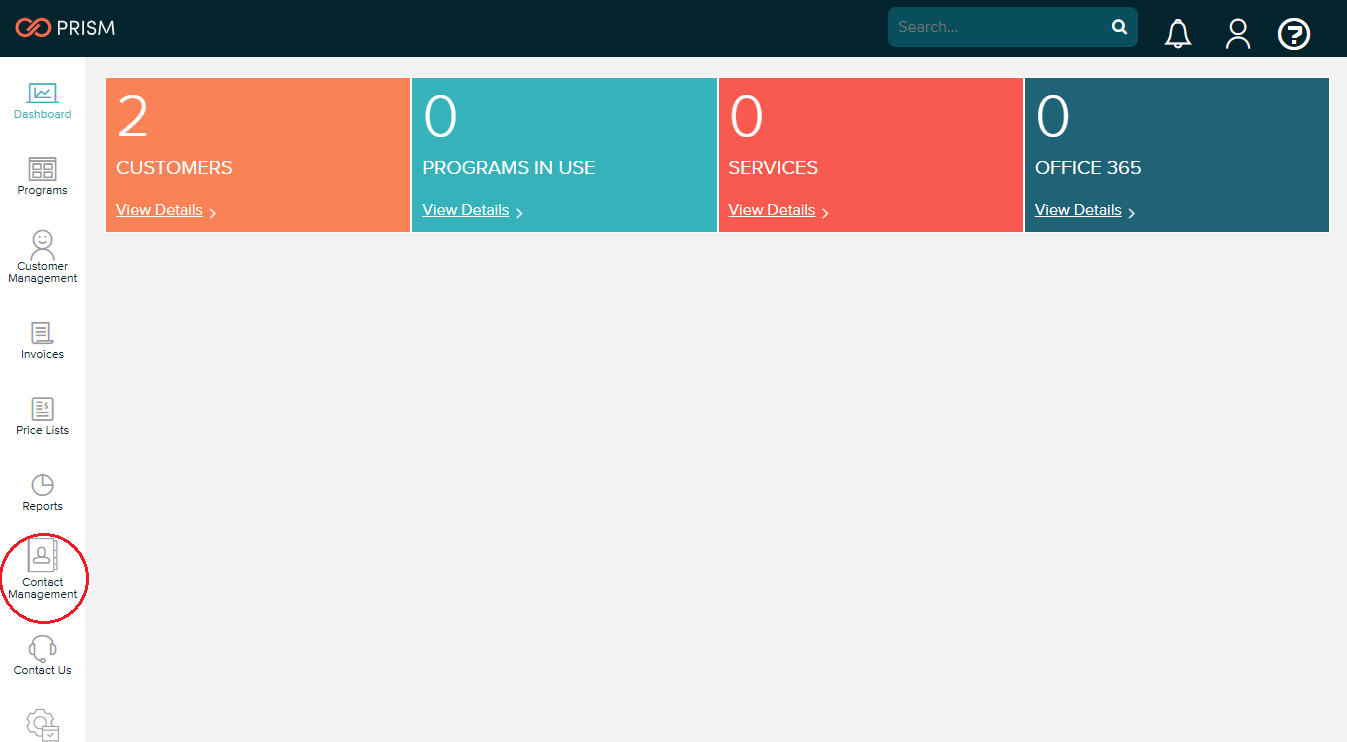Click the PRISM logo
The height and width of the screenshot is (742, 1347).
tap(64, 27)
